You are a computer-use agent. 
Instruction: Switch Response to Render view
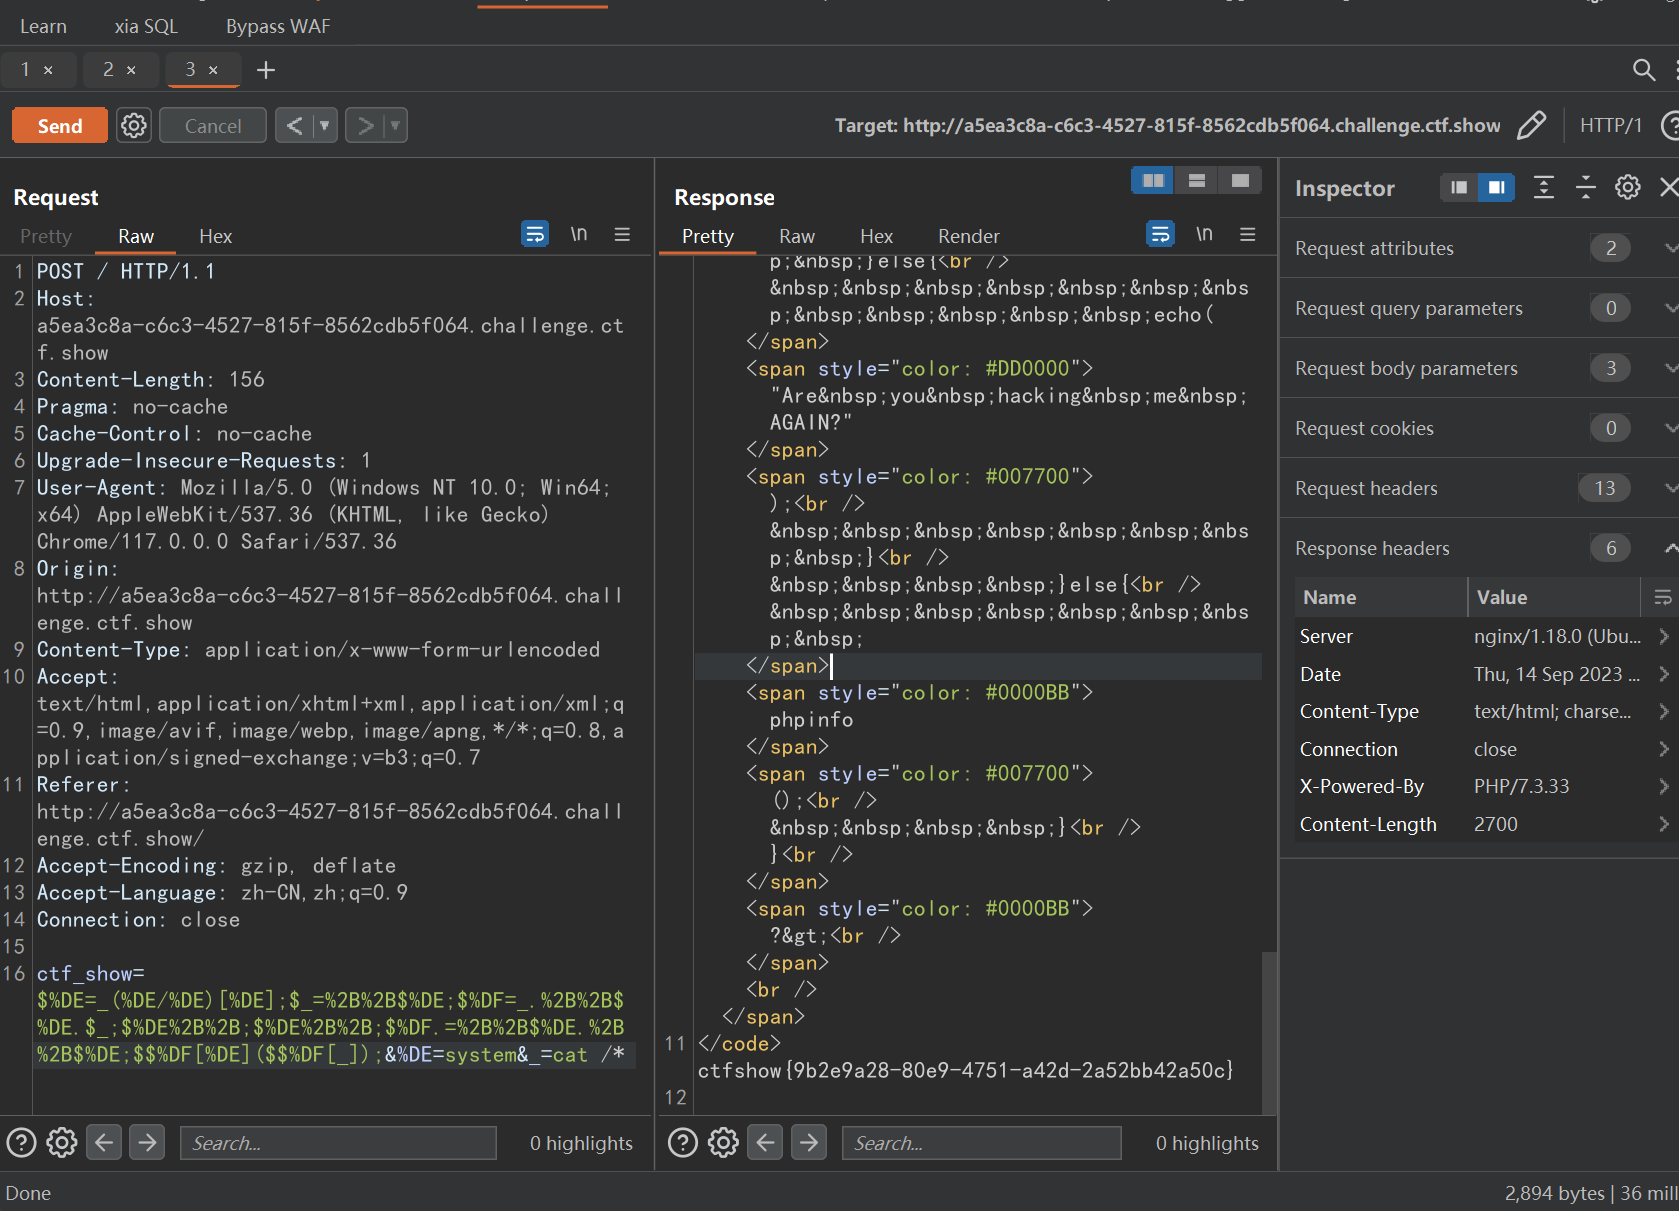(968, 236)
